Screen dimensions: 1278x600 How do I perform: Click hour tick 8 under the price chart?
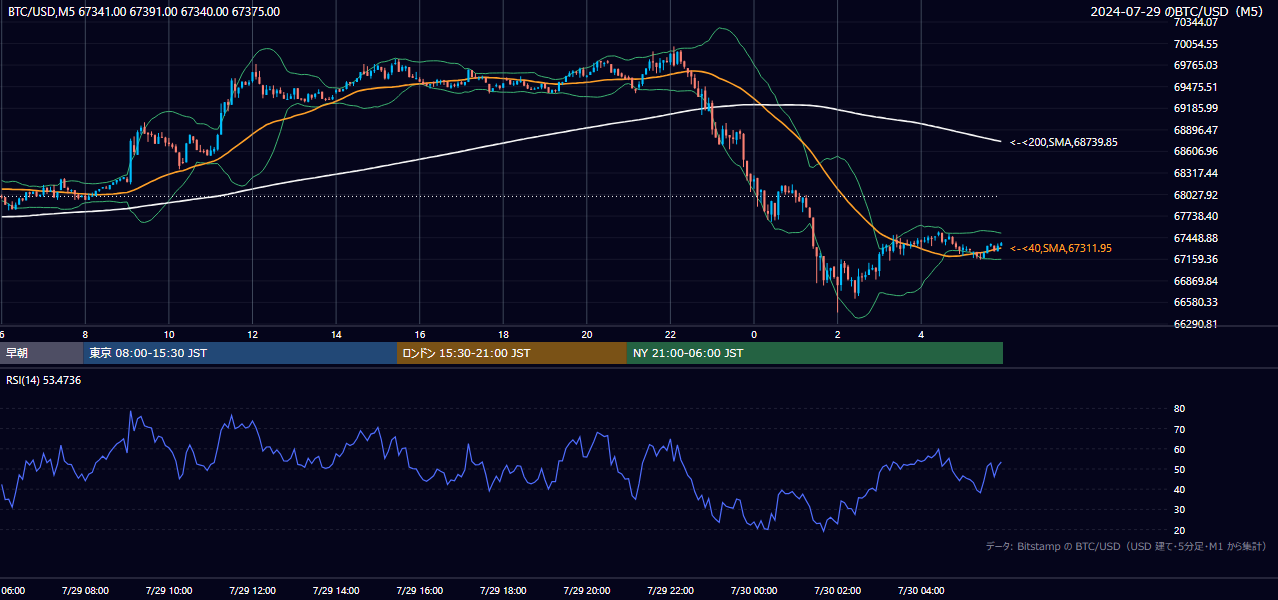(85, 335)
